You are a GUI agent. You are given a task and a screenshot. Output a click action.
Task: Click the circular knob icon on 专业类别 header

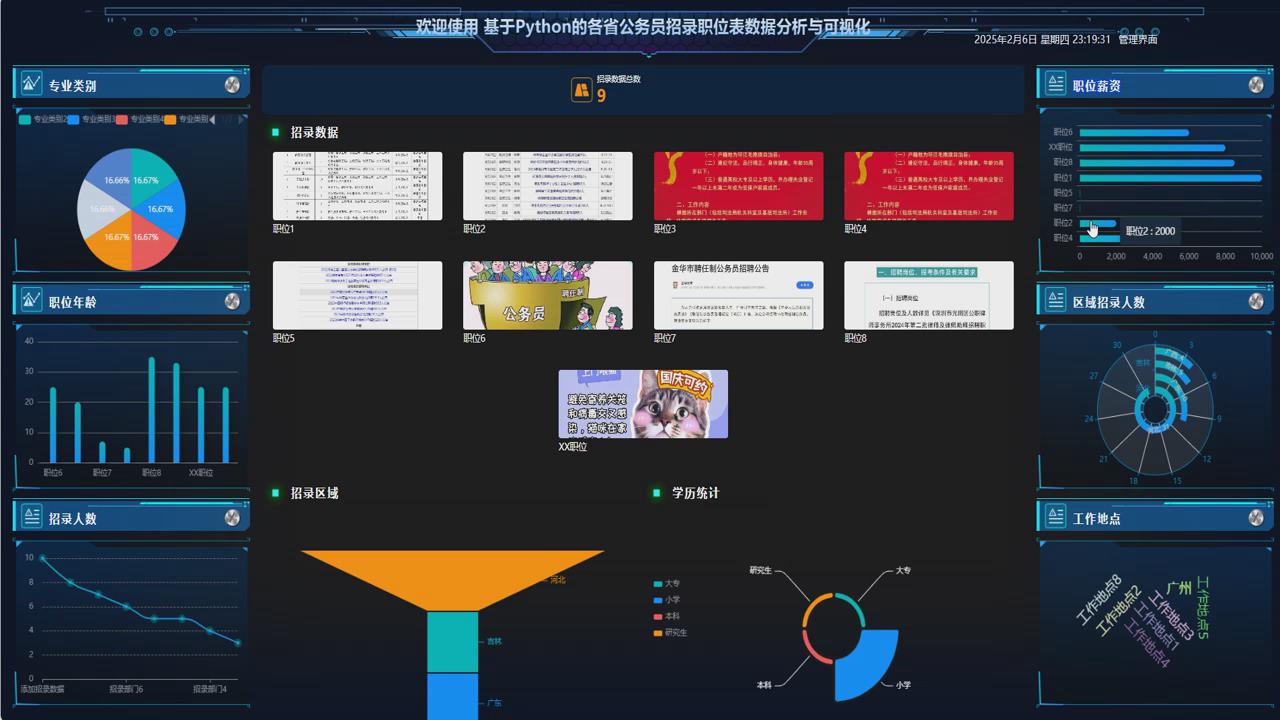click(232, 84)
